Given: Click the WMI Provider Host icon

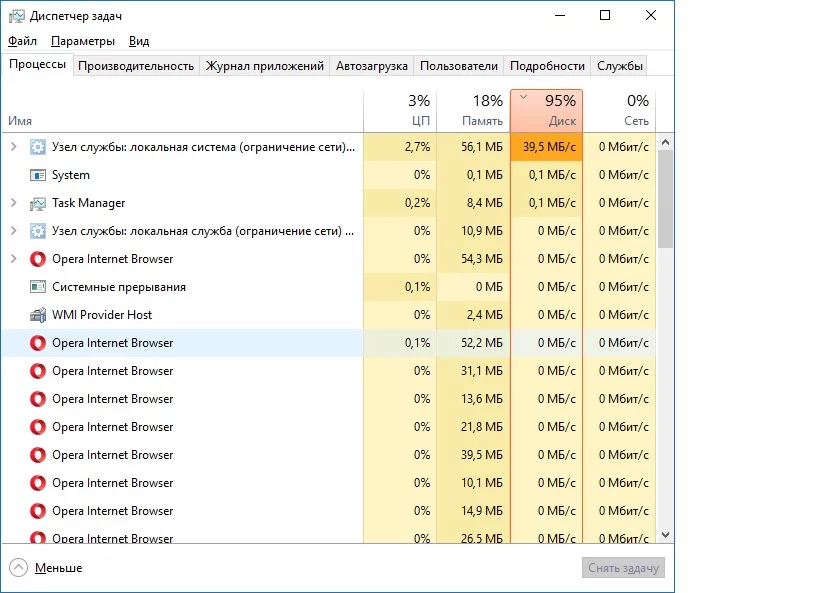Looking at the screenshot, I should coord(38,315).
